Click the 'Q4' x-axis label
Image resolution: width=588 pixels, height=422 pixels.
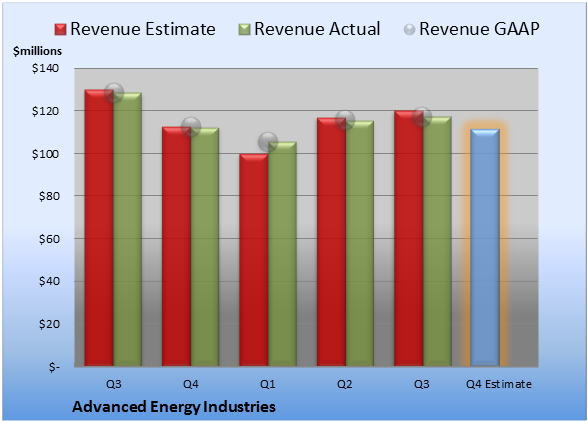(x=190, y=384)
